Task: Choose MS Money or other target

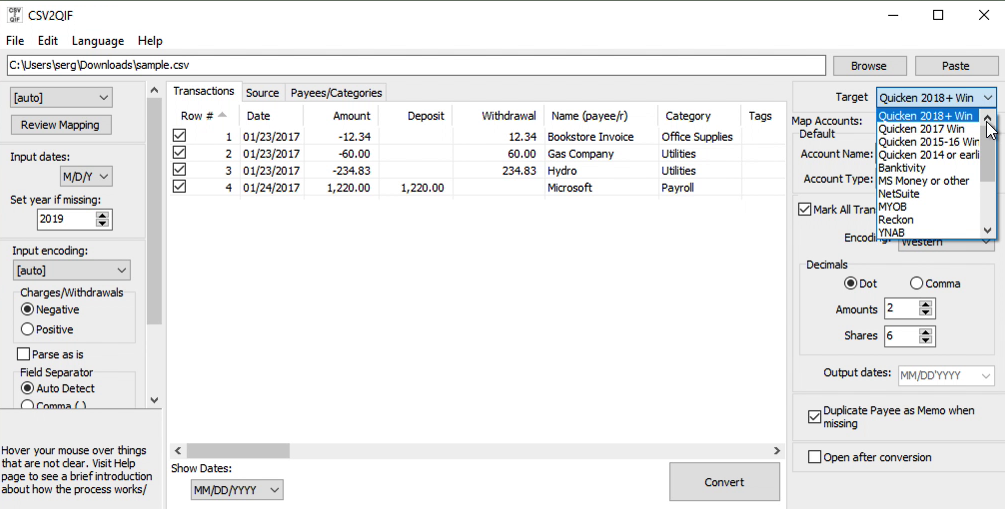Action: click(x=928, y=181)
